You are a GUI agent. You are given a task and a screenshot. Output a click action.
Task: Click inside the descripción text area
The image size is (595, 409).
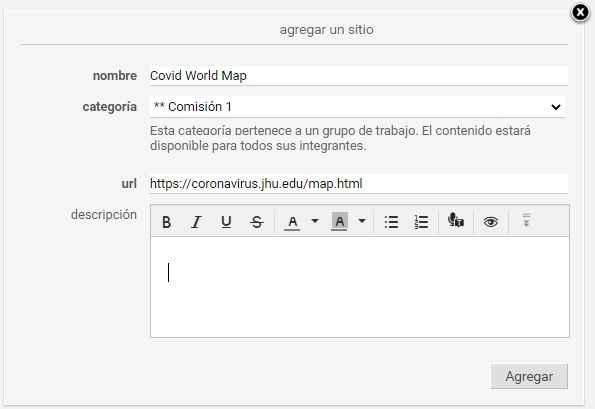[x=360, y=287]
